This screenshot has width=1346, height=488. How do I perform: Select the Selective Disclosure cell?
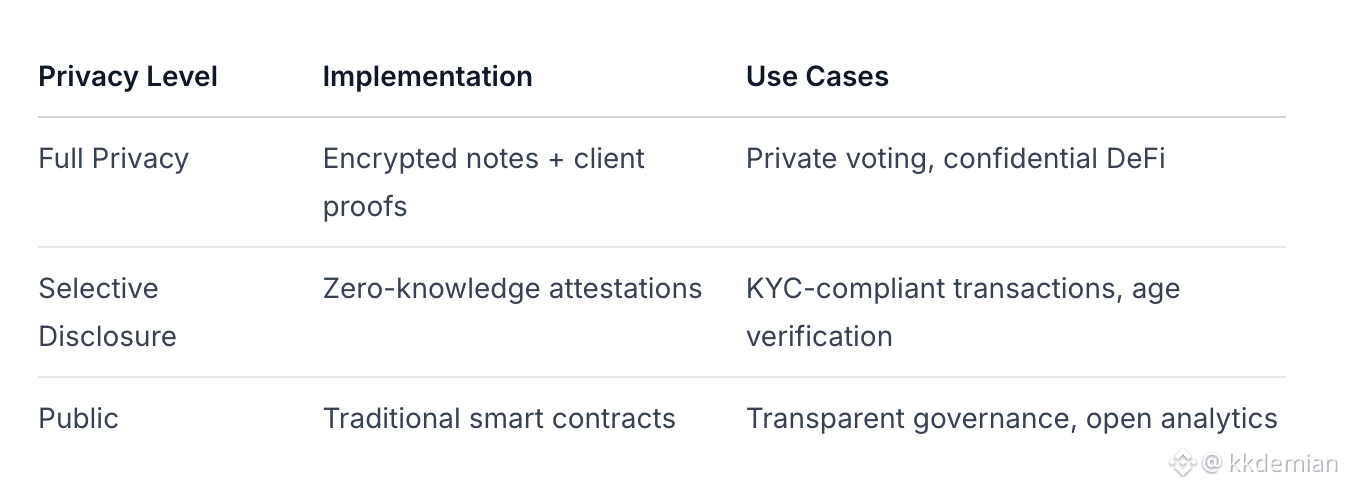pyautogui.click(x=107, y=312)
